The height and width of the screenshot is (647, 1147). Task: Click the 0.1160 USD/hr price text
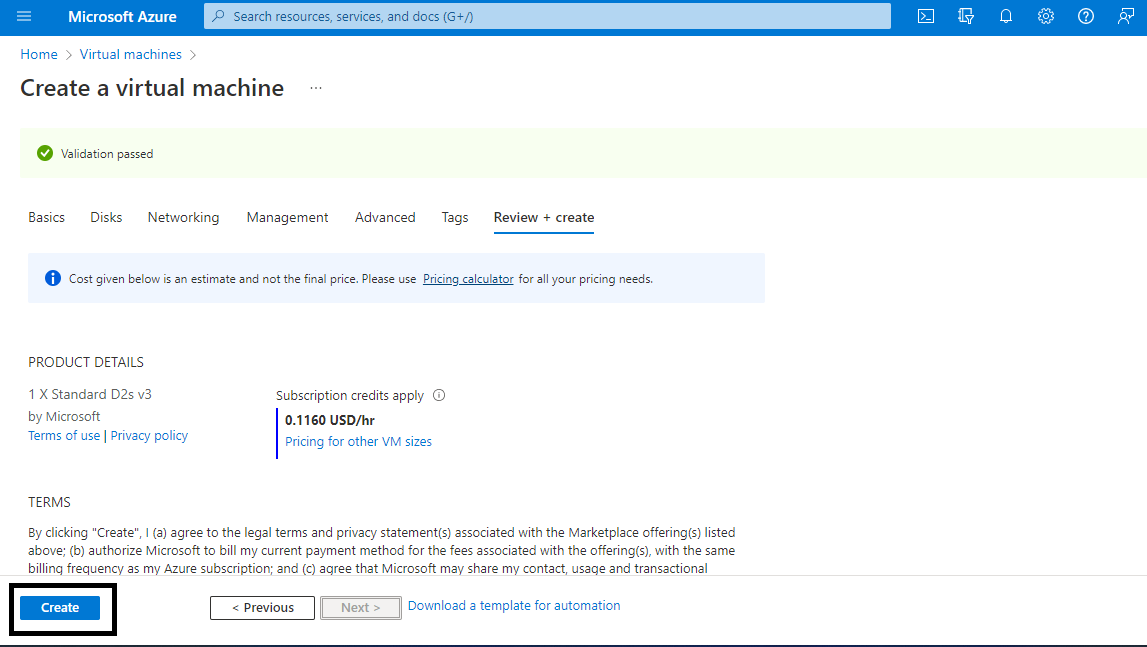[330, 420]
